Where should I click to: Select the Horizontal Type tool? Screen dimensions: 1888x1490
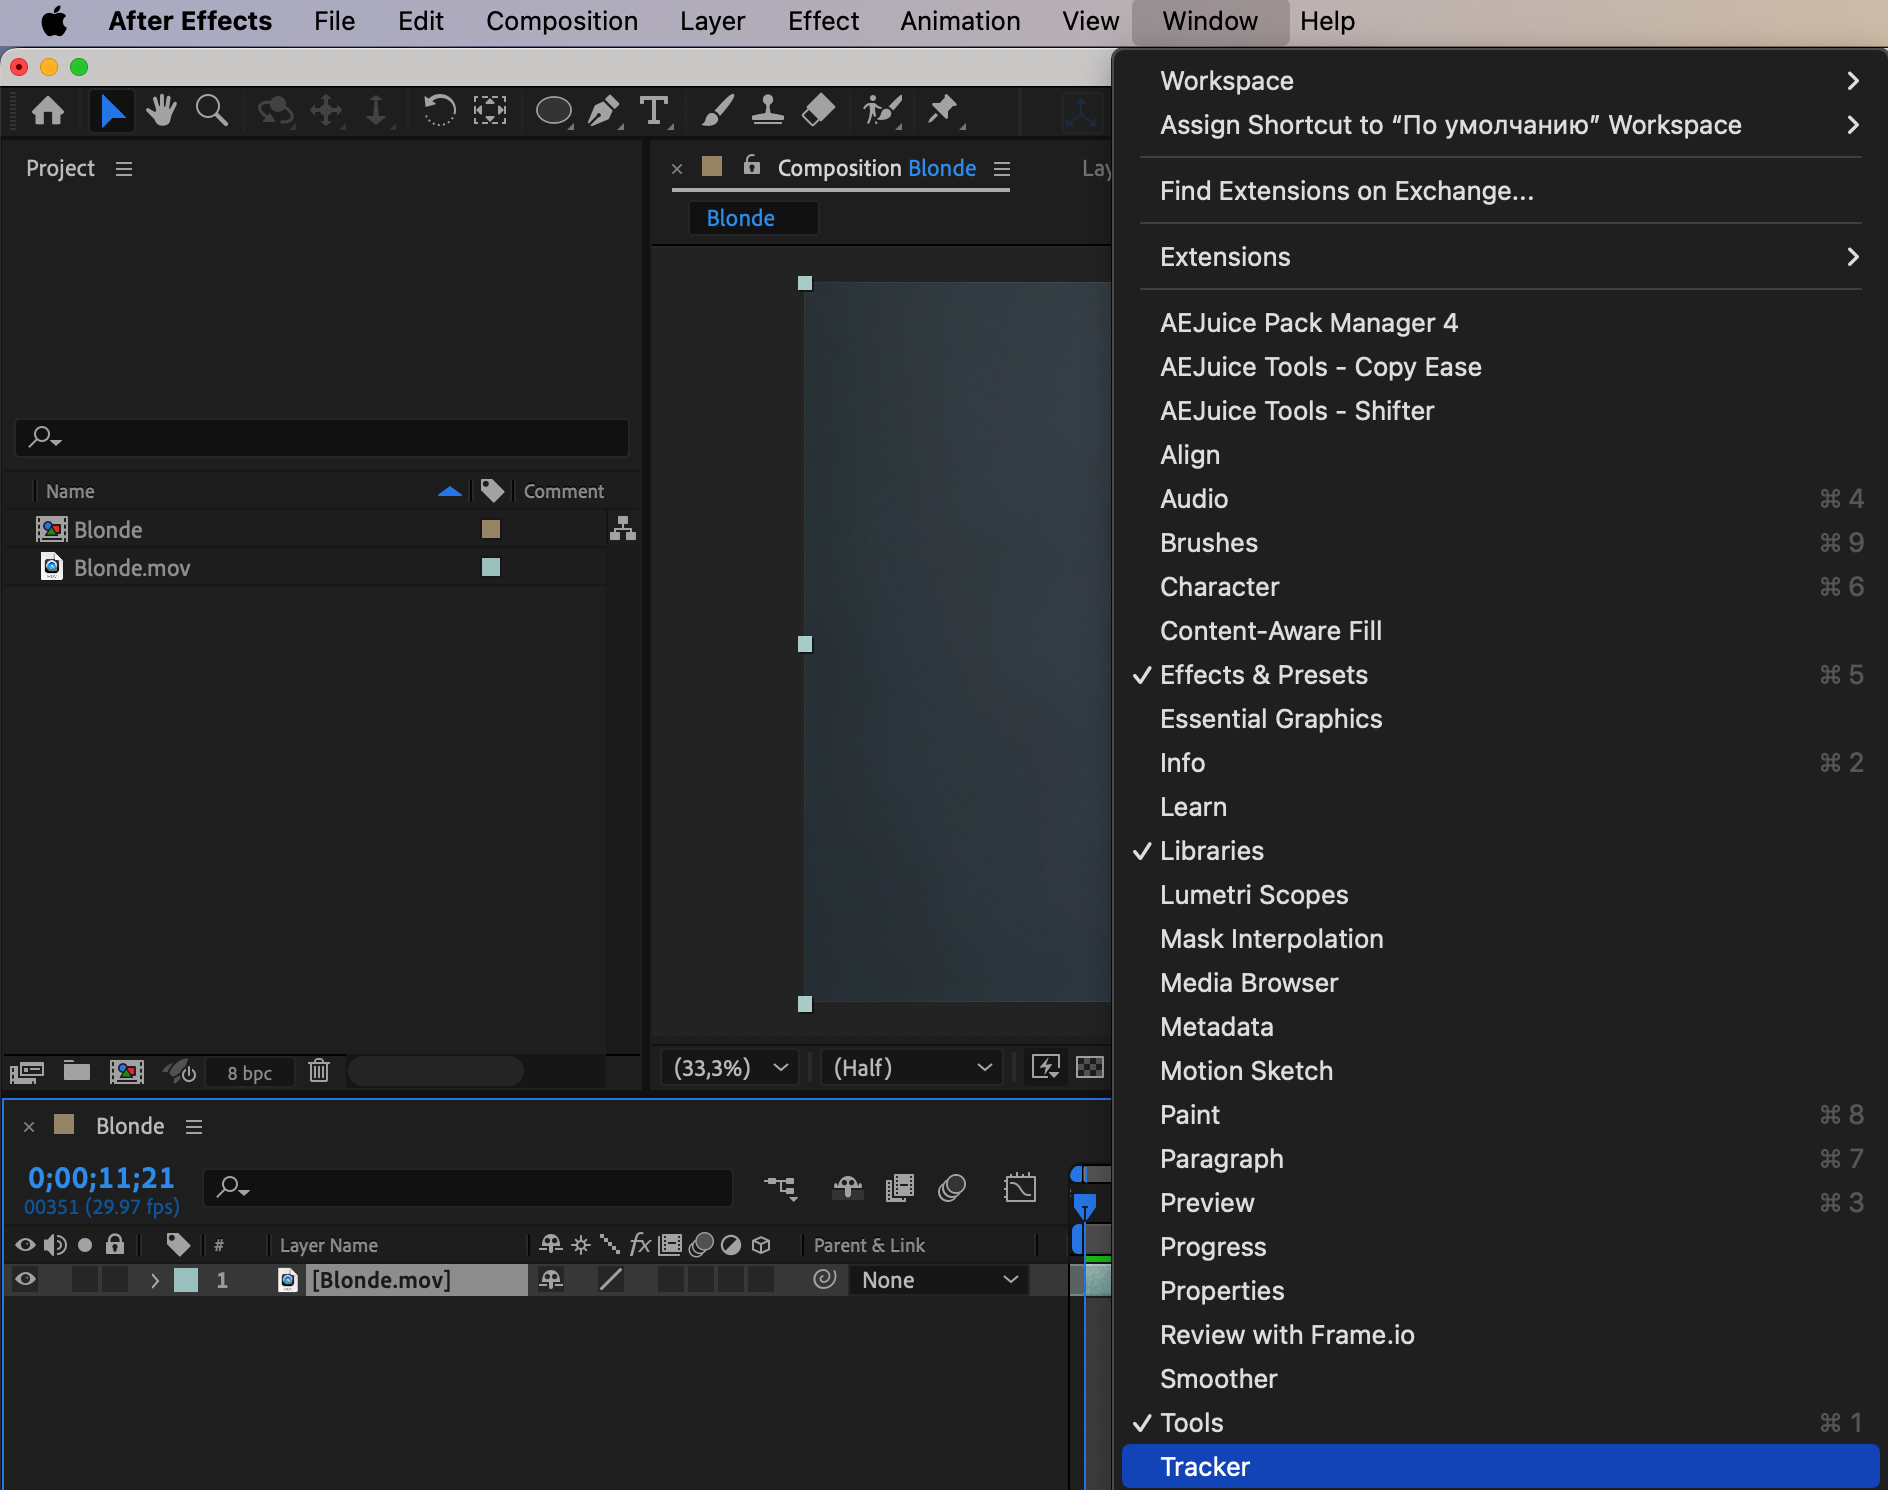pos(654,111)
